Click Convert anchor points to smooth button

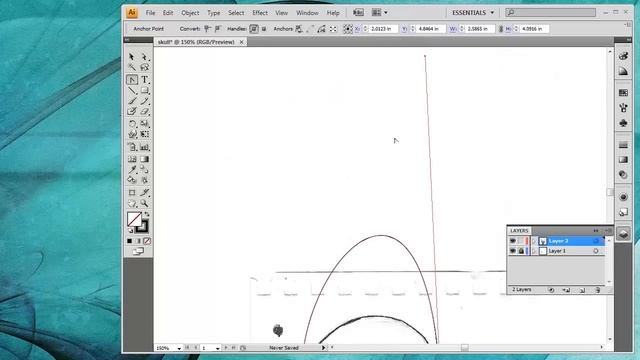coord(218,29)
